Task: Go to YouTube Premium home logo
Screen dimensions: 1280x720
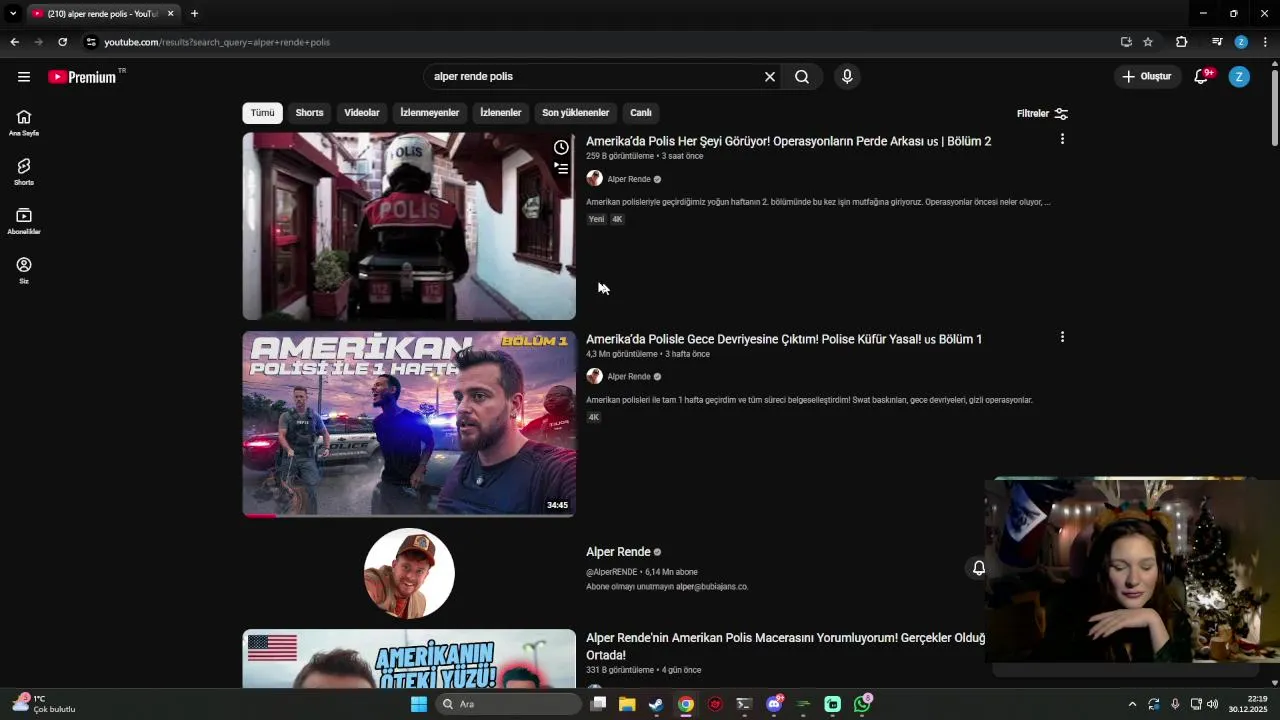Action: tap(82, 77)
